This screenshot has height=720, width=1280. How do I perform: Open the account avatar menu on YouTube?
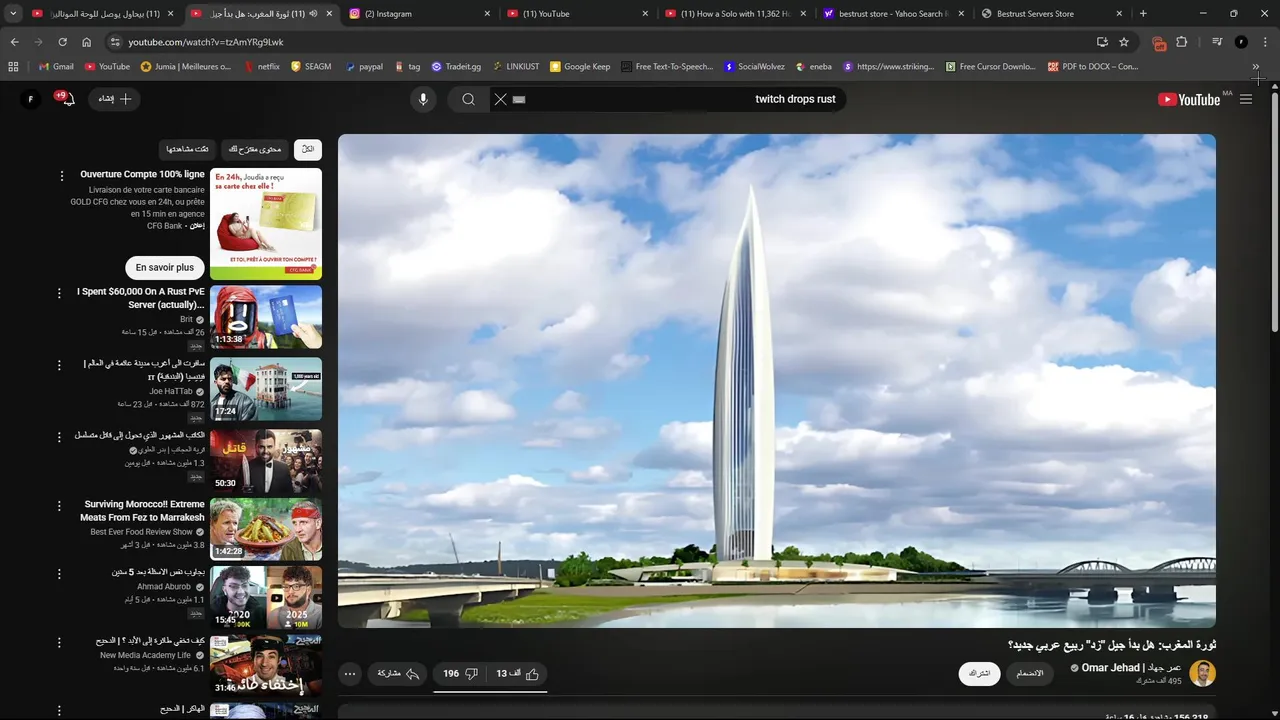point(31,99)
